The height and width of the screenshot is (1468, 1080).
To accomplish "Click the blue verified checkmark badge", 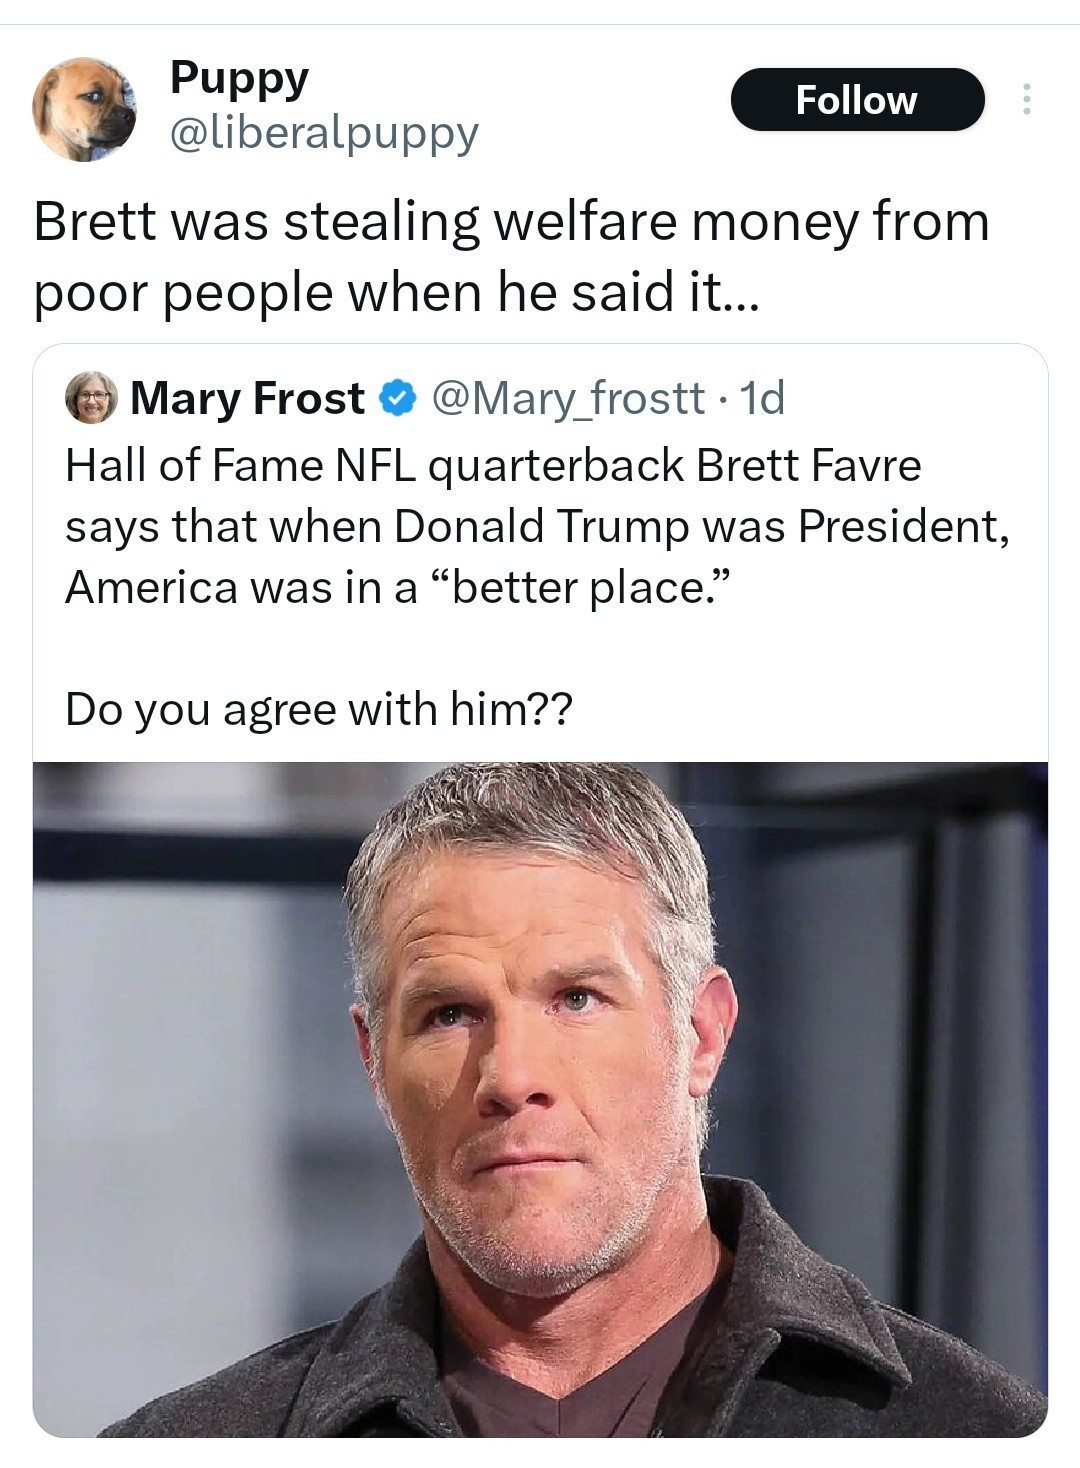I will pyautogui.click(x=397, y=398).
